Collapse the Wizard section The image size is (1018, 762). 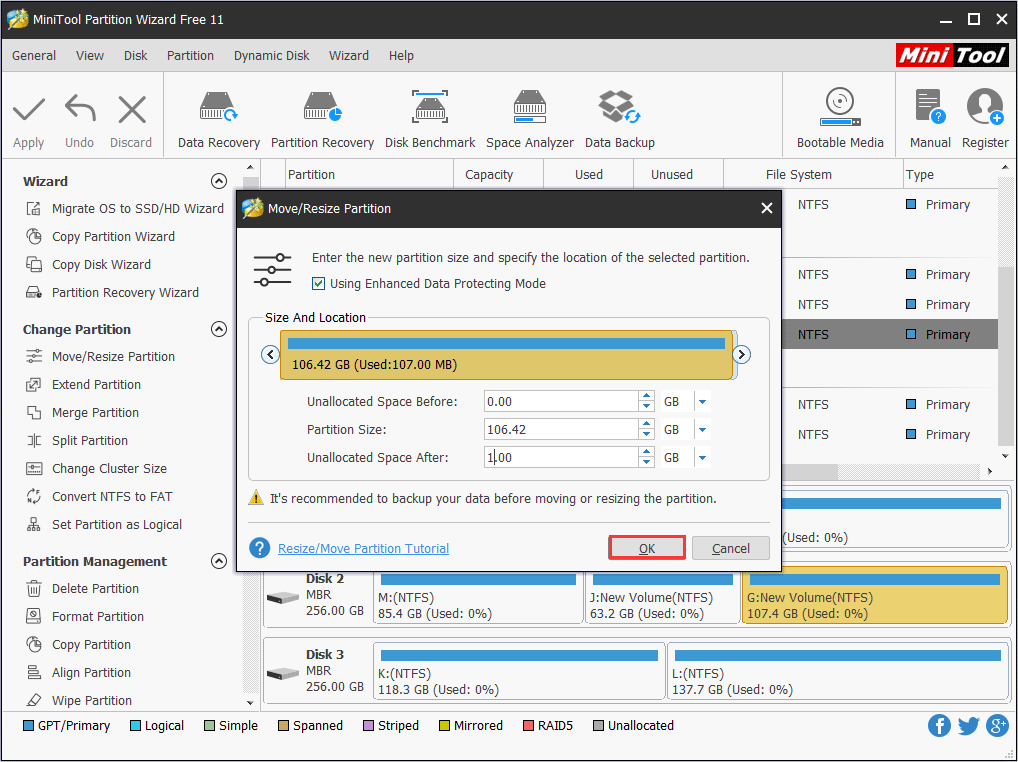click(219, 181)
